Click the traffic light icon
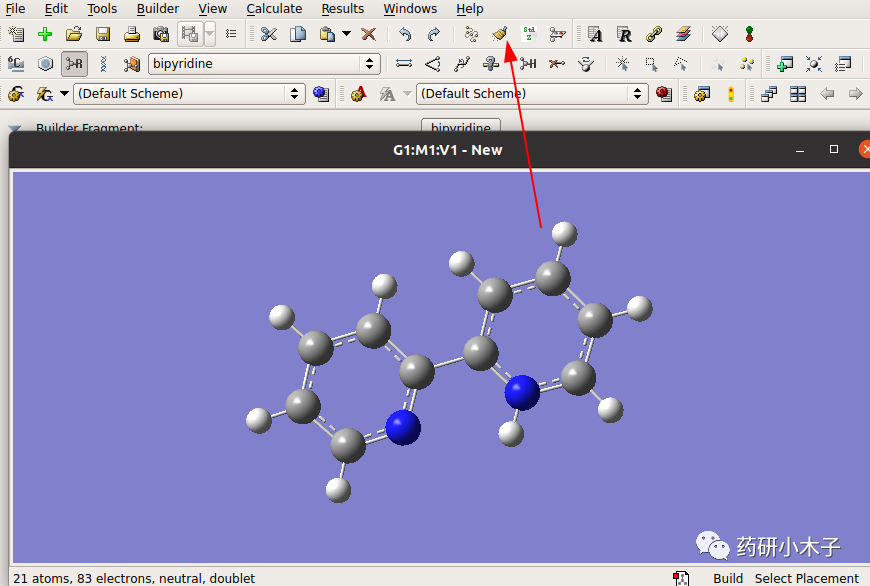 (731, 94)
